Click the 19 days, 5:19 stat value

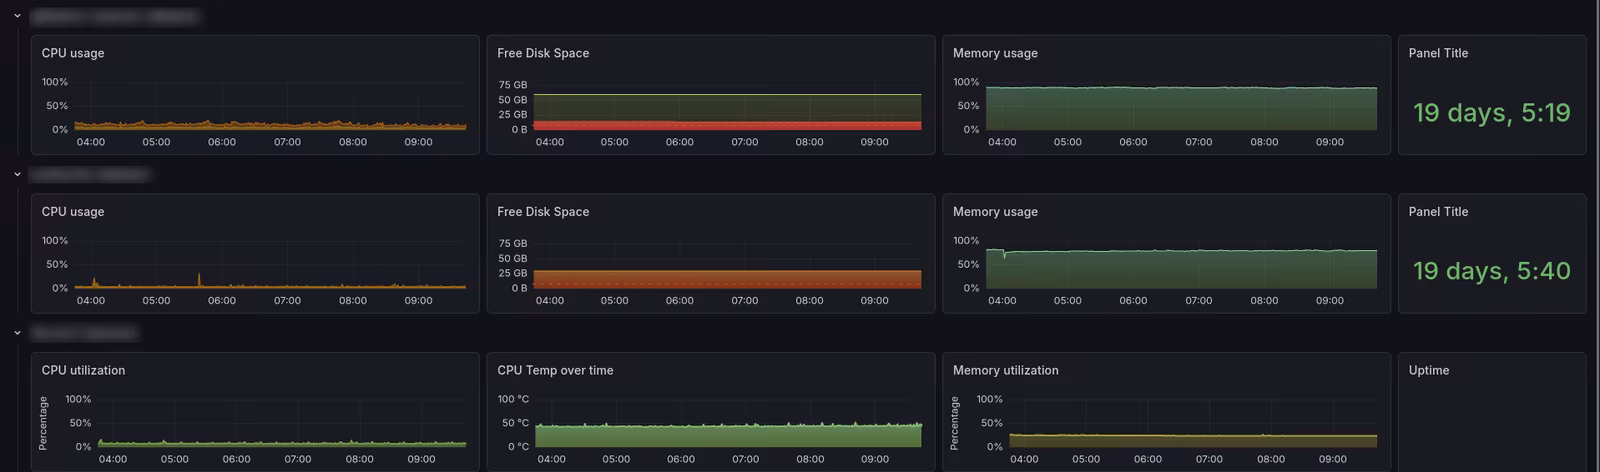click(1491, 113)
